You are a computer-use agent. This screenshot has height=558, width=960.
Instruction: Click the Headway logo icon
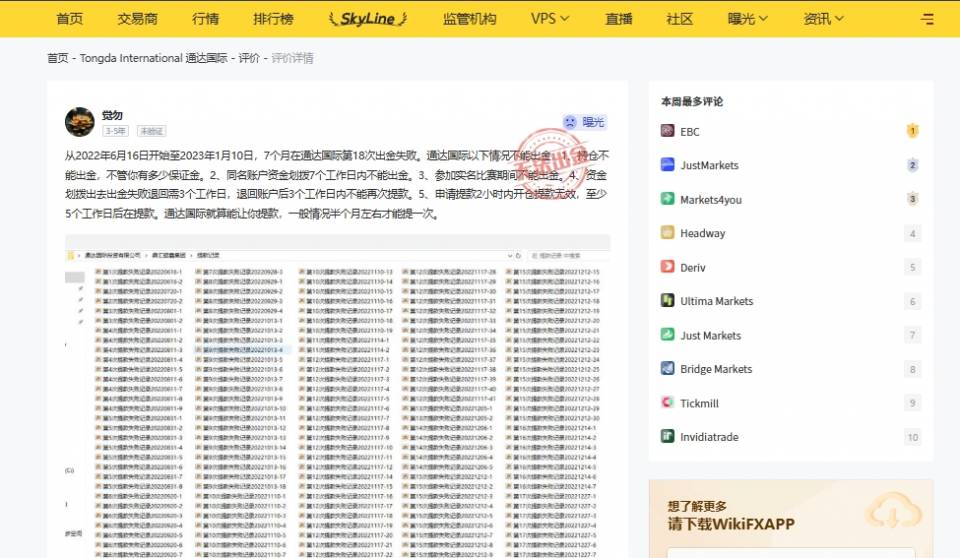coord(667,232)
